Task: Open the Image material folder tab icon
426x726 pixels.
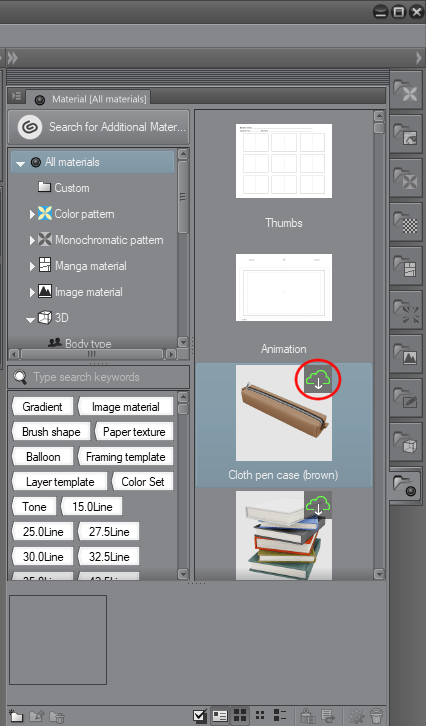Action: [406, 355]
